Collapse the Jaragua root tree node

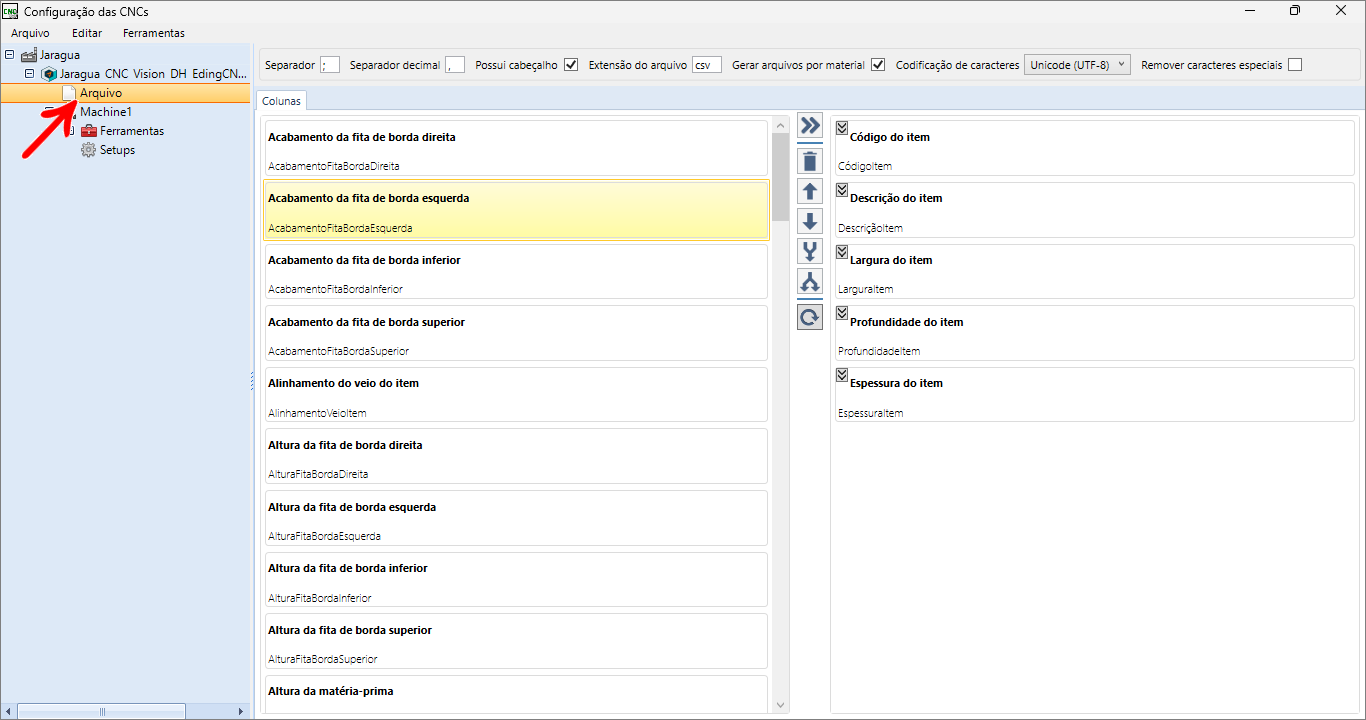pos(10,55)
